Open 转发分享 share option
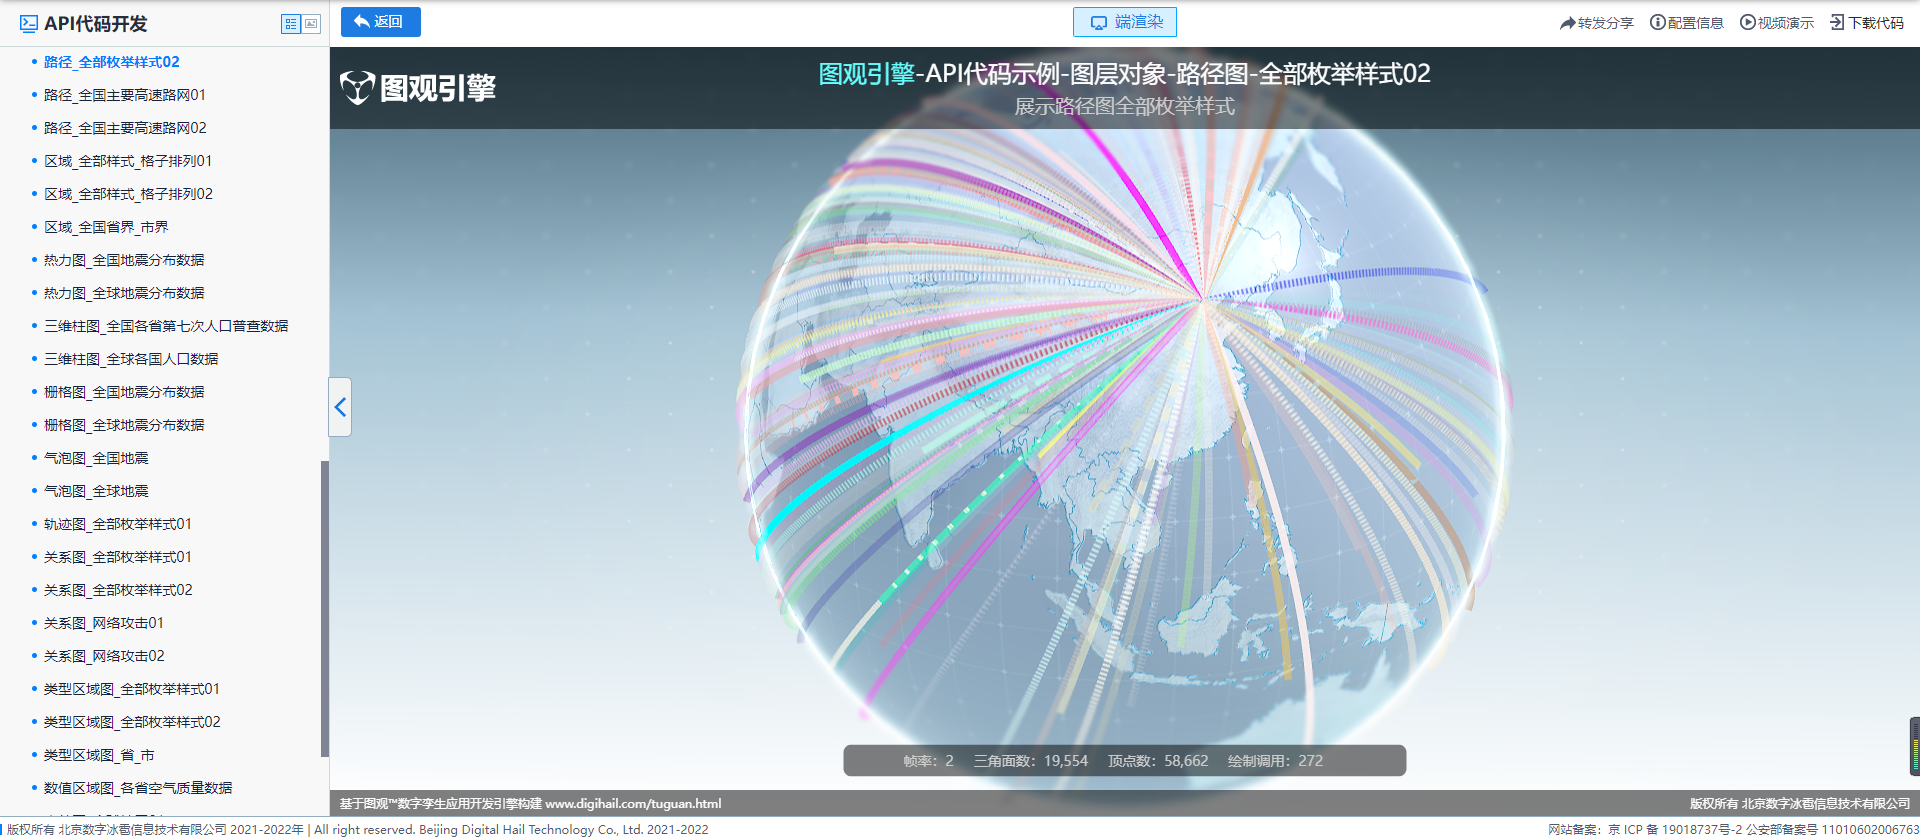1920x840 pixels. 1596,23
